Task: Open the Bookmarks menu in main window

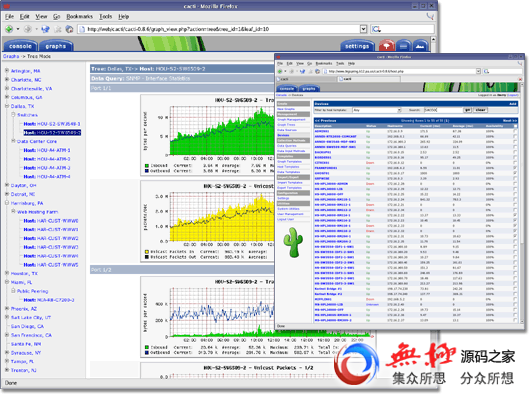Action: tap(79, 16)
